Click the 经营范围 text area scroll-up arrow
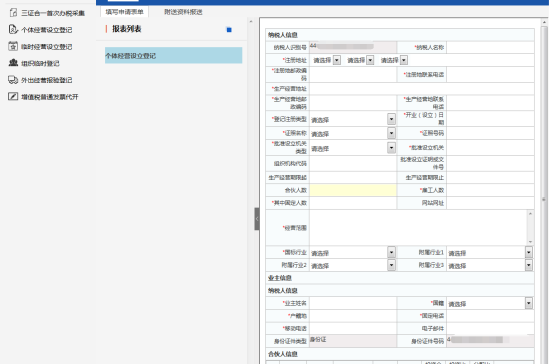 (530, 213)
